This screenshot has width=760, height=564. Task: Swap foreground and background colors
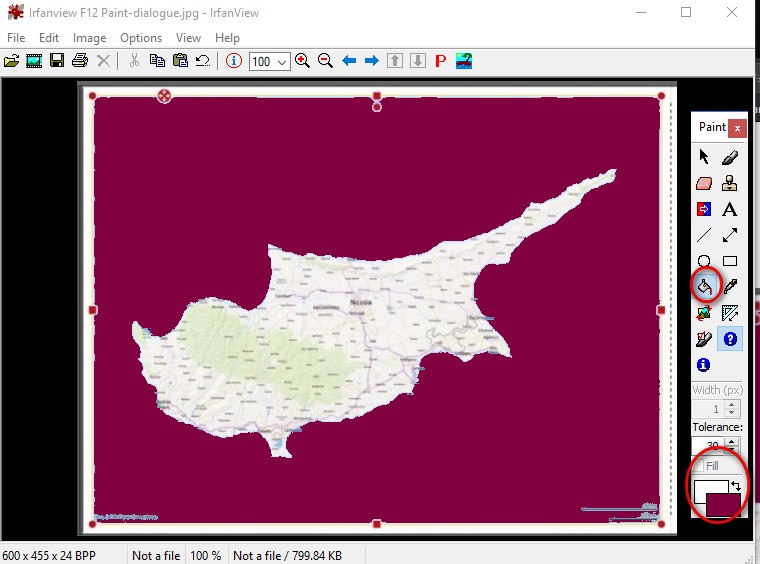point(736,485)
